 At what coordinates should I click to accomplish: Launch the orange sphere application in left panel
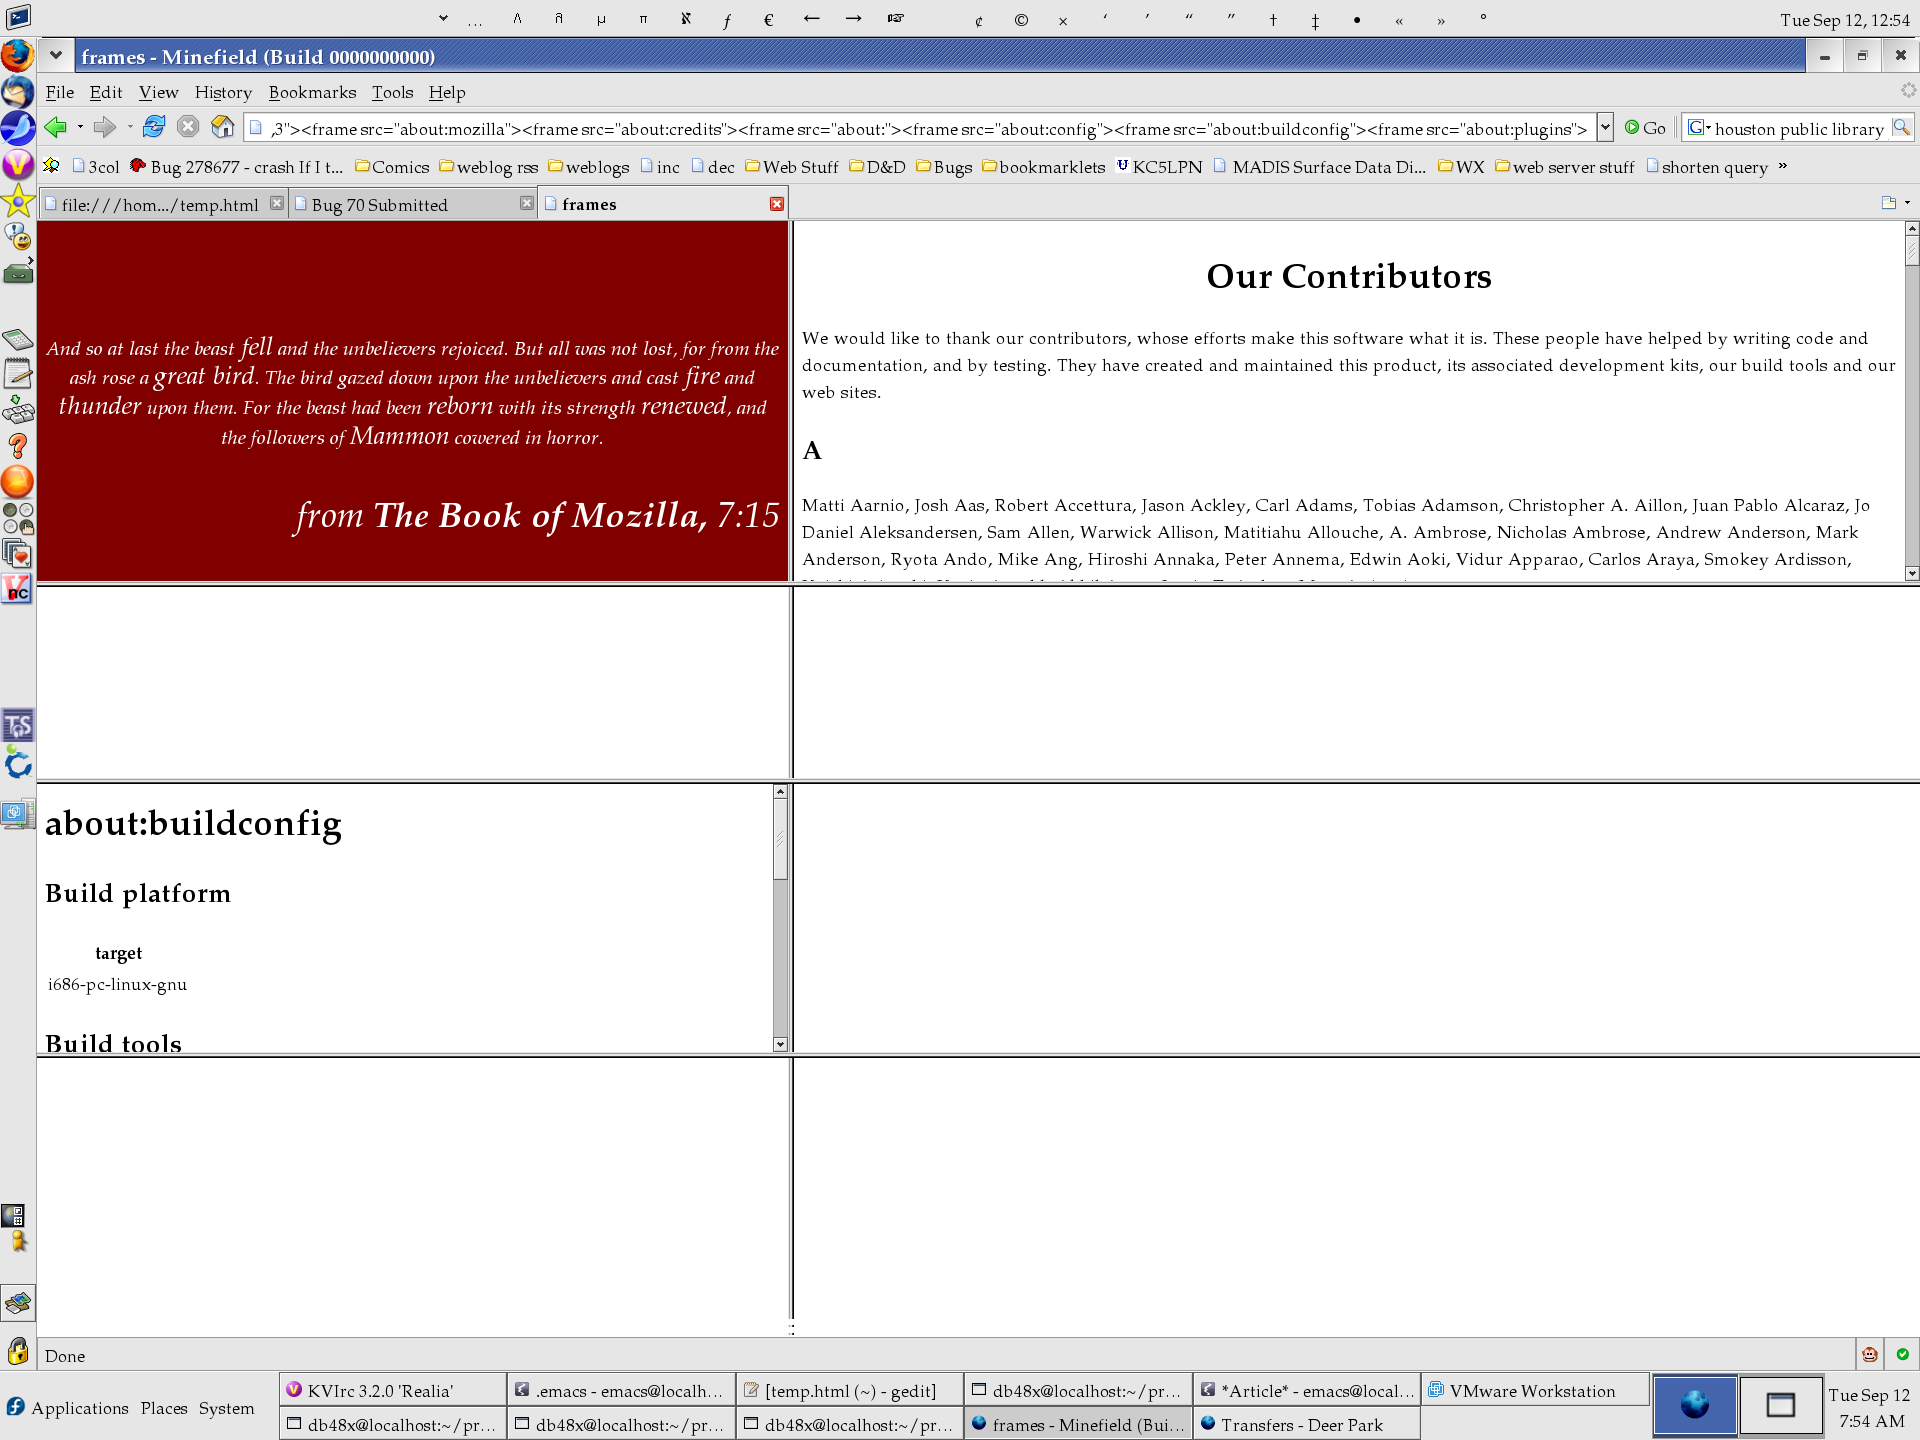pos(17,482)
